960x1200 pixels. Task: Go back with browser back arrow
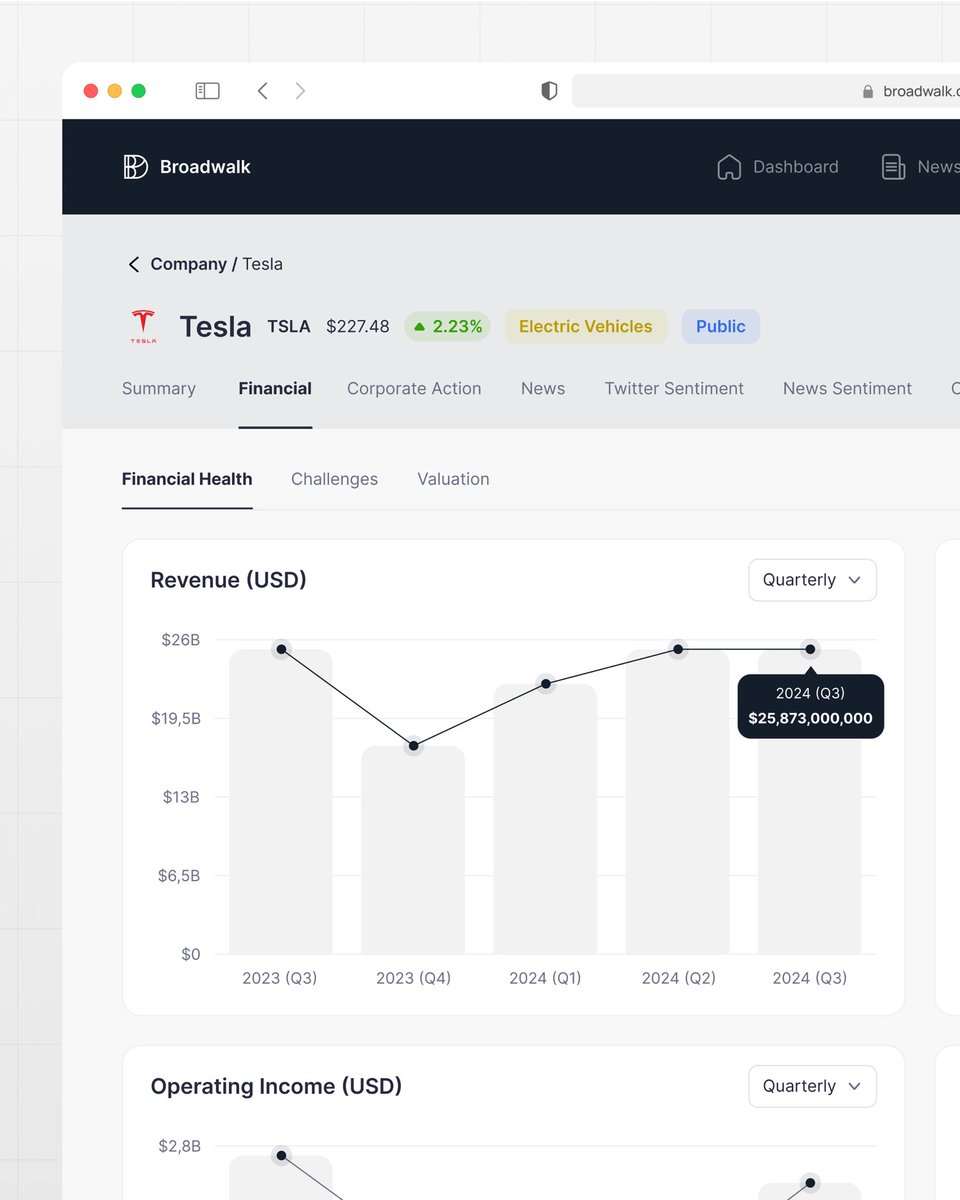pyautogui.click(x=262, y=91)
